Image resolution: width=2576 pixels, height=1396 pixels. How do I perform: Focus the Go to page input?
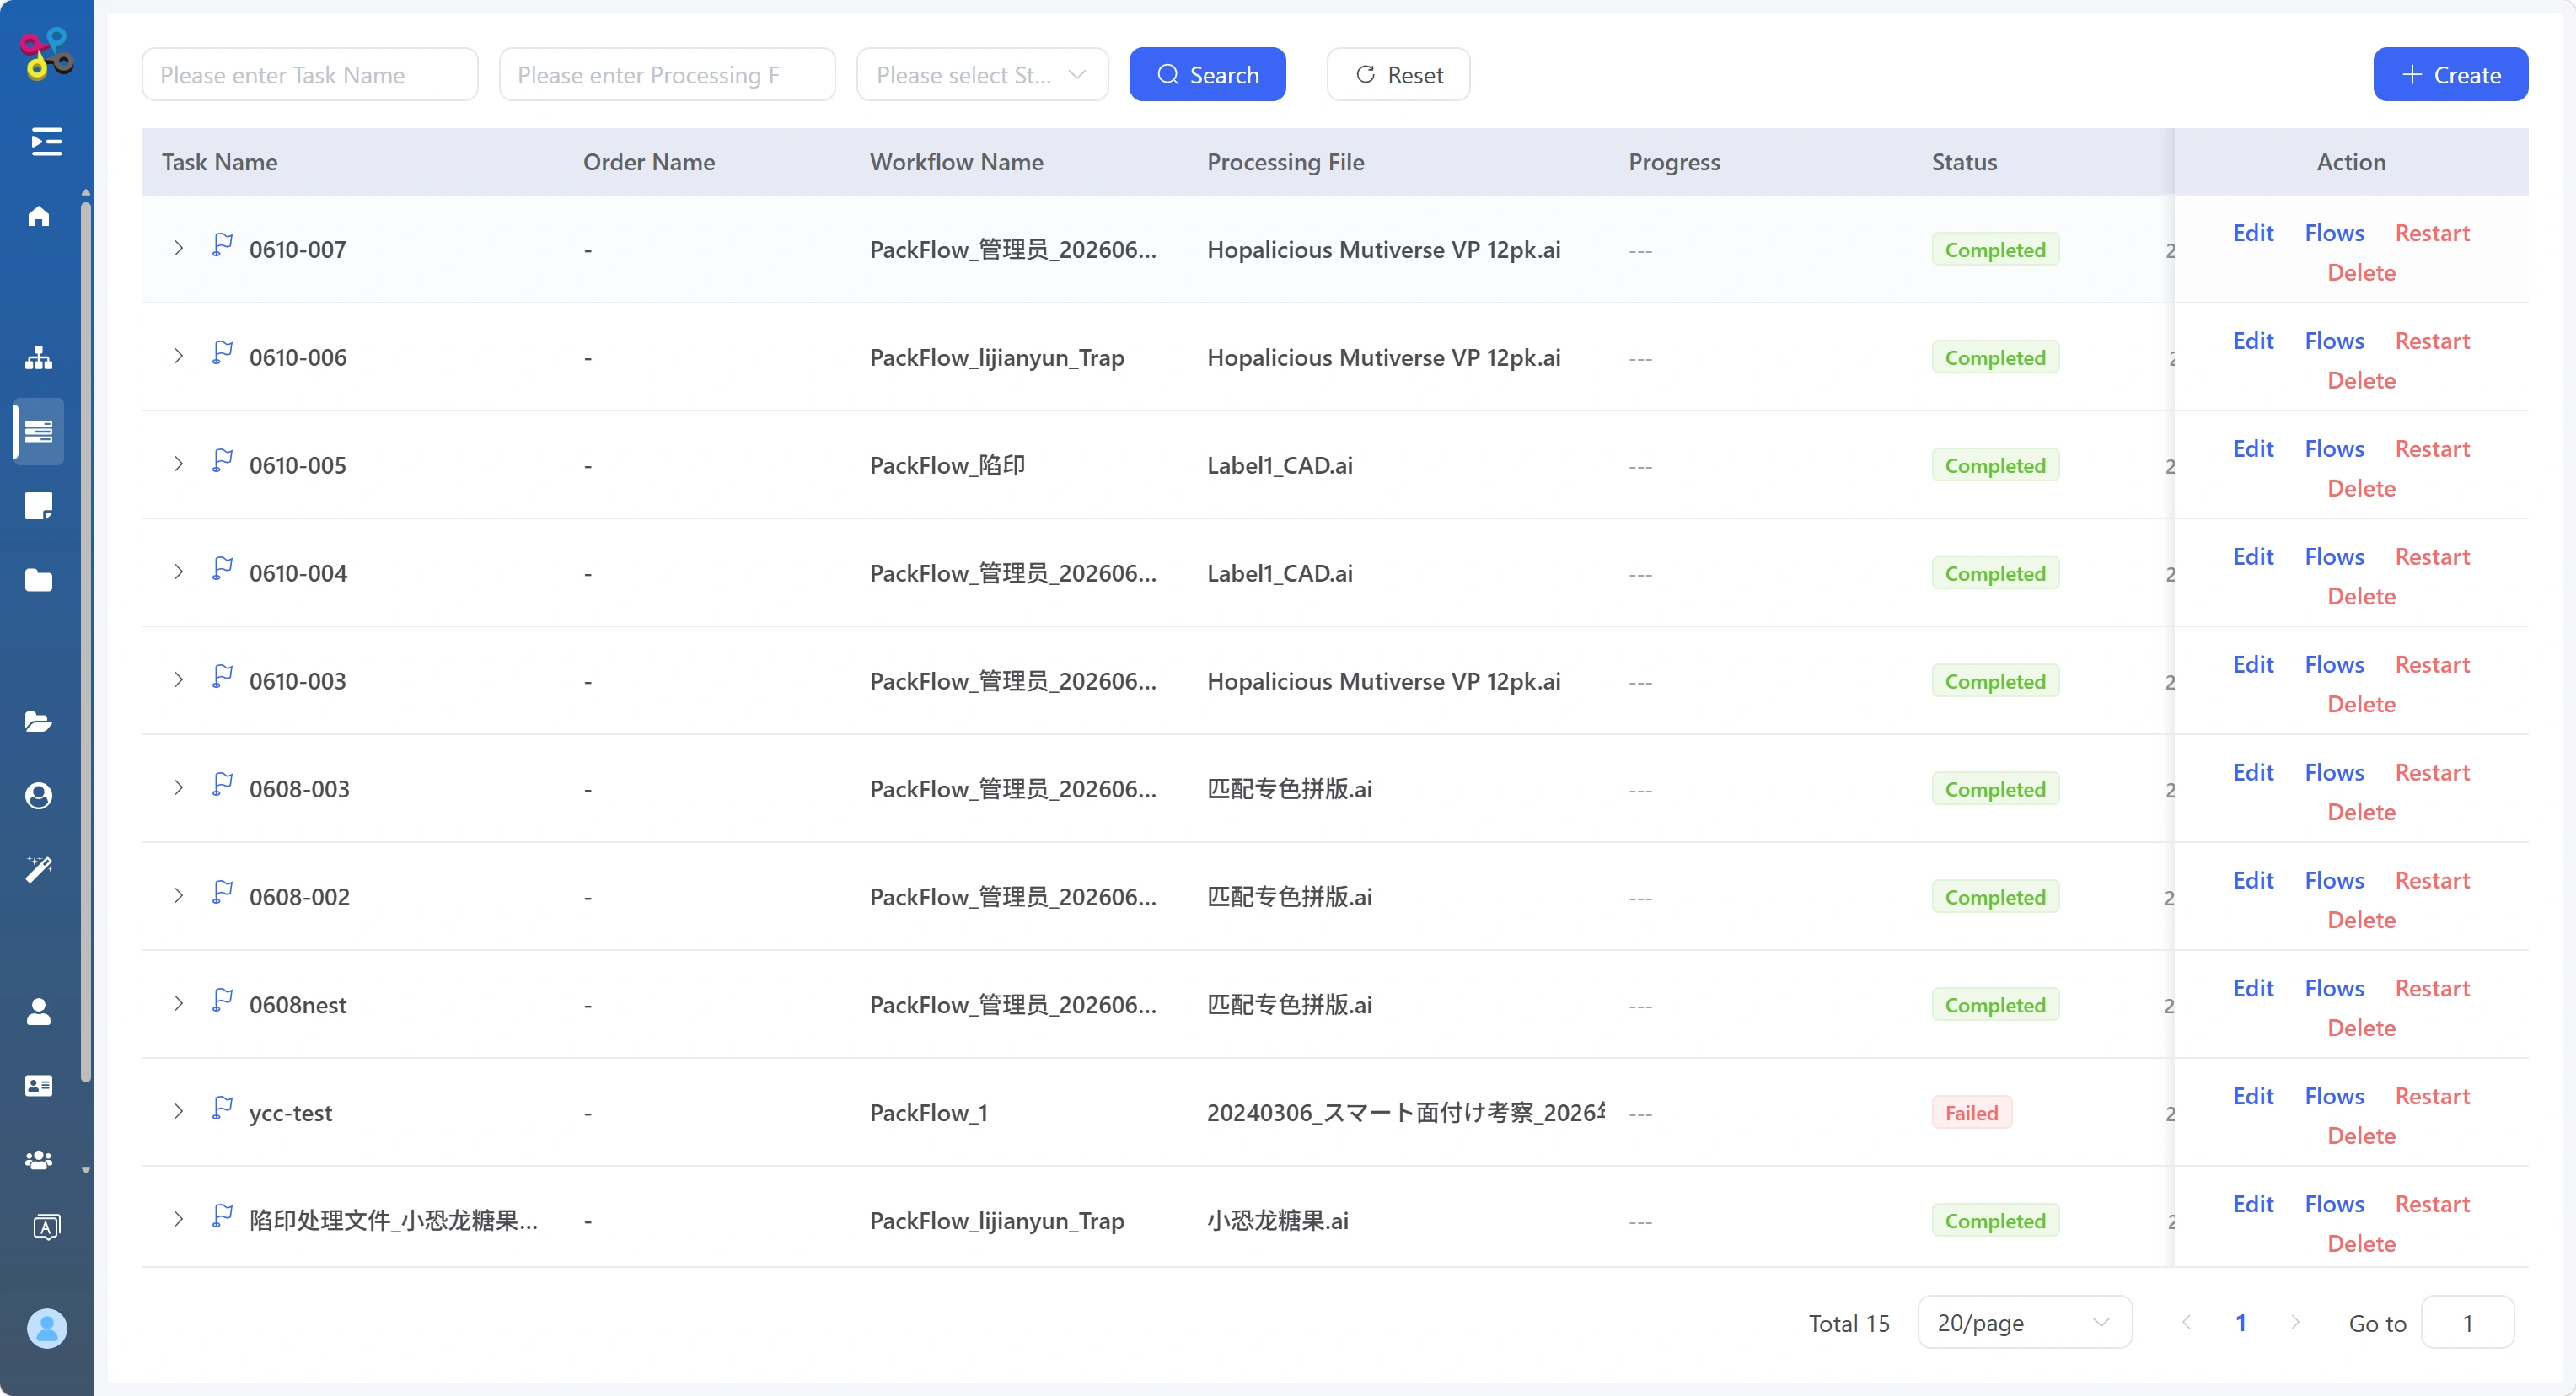2467,1322
